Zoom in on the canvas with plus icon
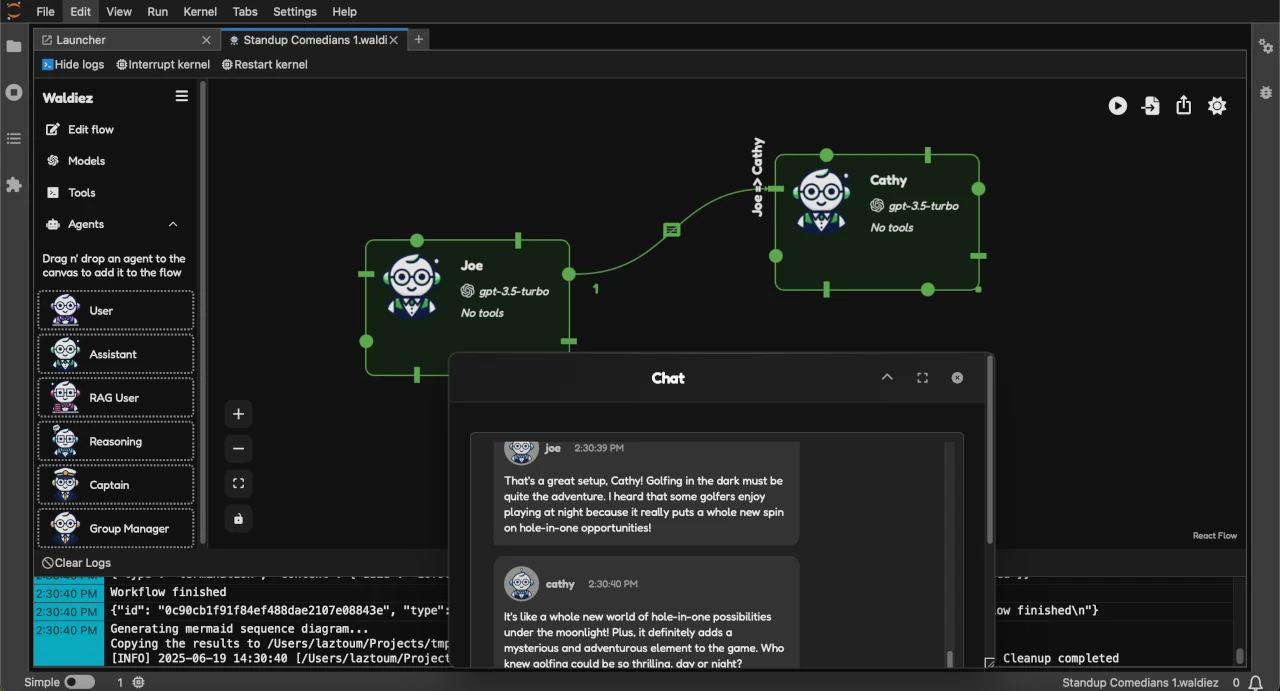Viewport: 1280px width, 691px height. click(238, 413)
